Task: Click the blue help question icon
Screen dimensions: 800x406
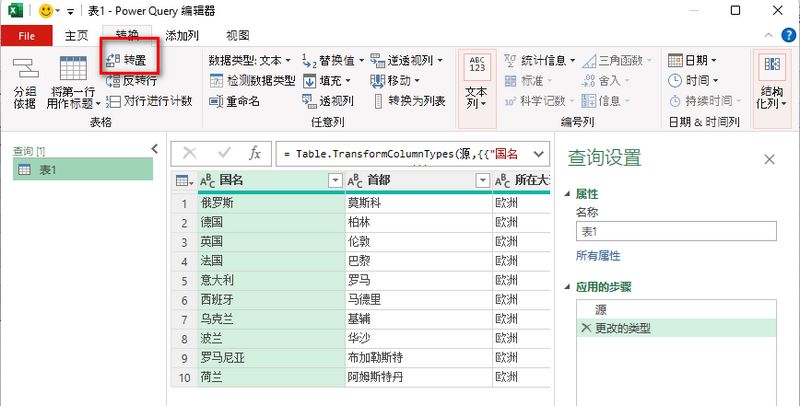Action: [x=789, y=35]
